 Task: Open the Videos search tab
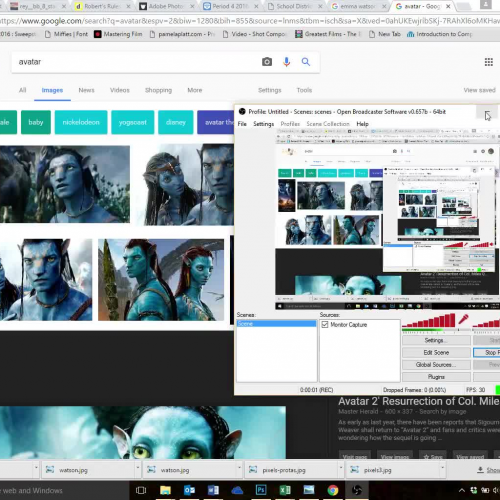pos(120,90)
